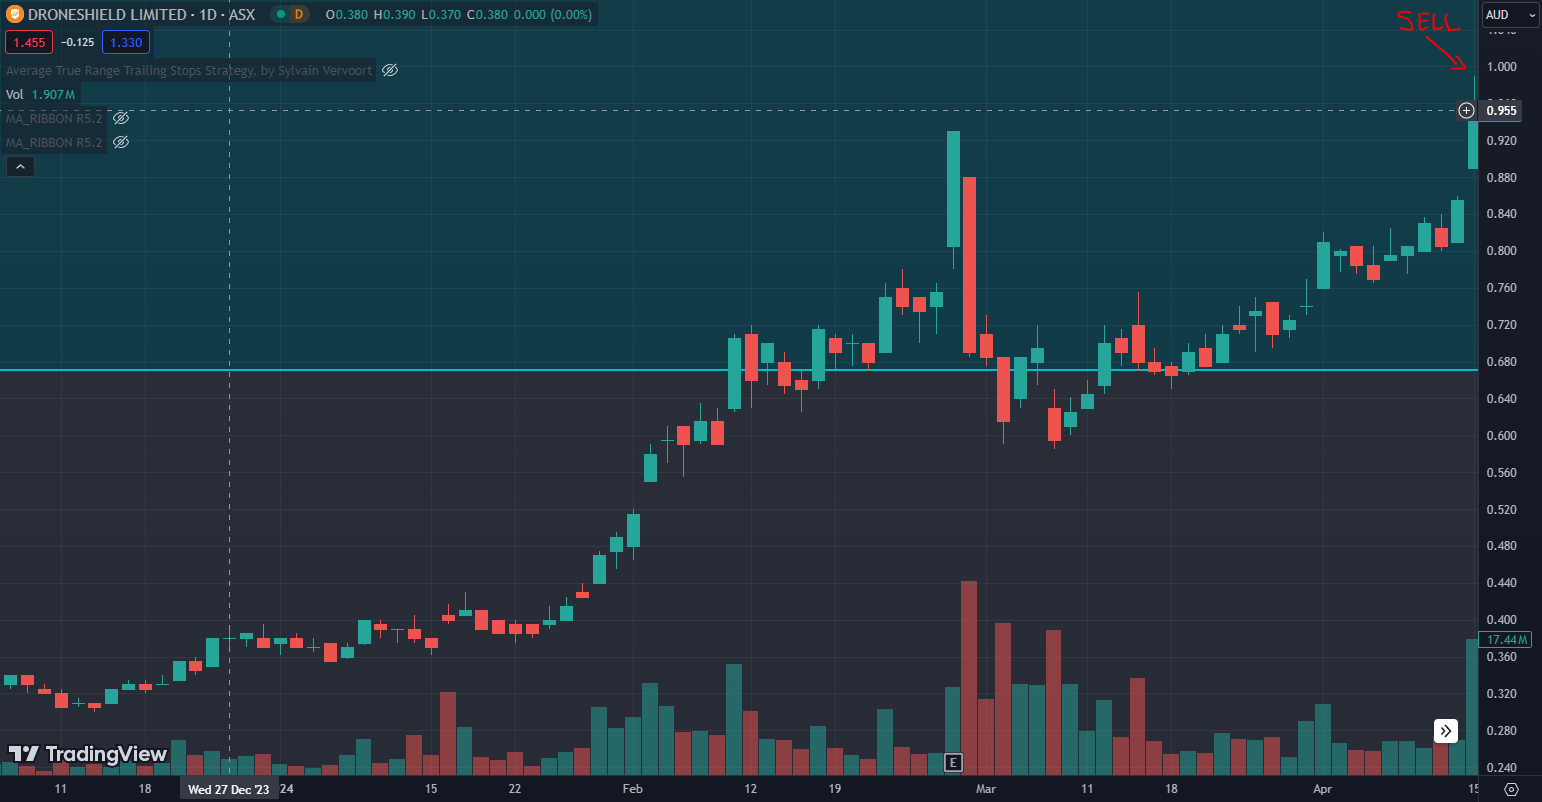The width and height of the screenshot is (1542, 802).
Task: Open the AUD currency dropdown
Action: pyautogui.click(x=1509, y=15)
